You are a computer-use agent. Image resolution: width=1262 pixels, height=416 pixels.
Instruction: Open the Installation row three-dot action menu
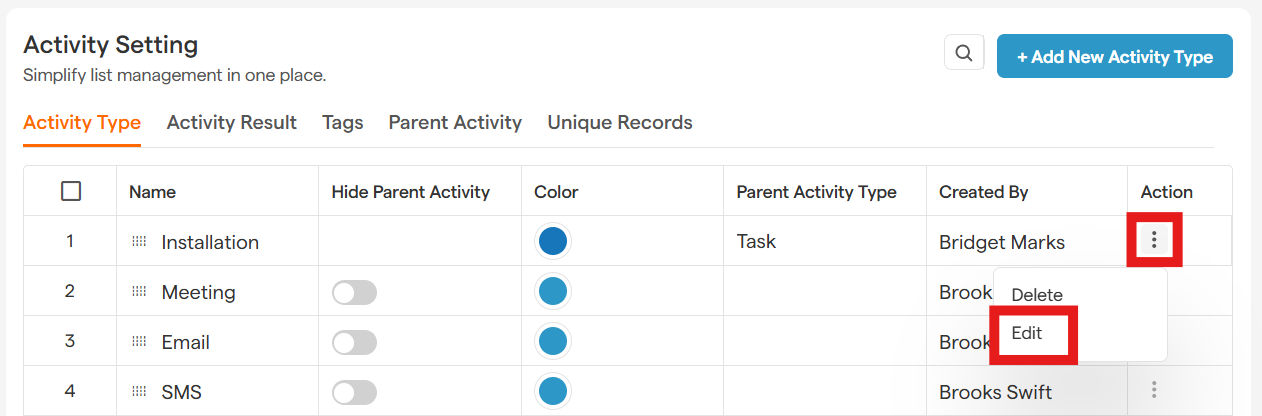(x=1154, y=240)
